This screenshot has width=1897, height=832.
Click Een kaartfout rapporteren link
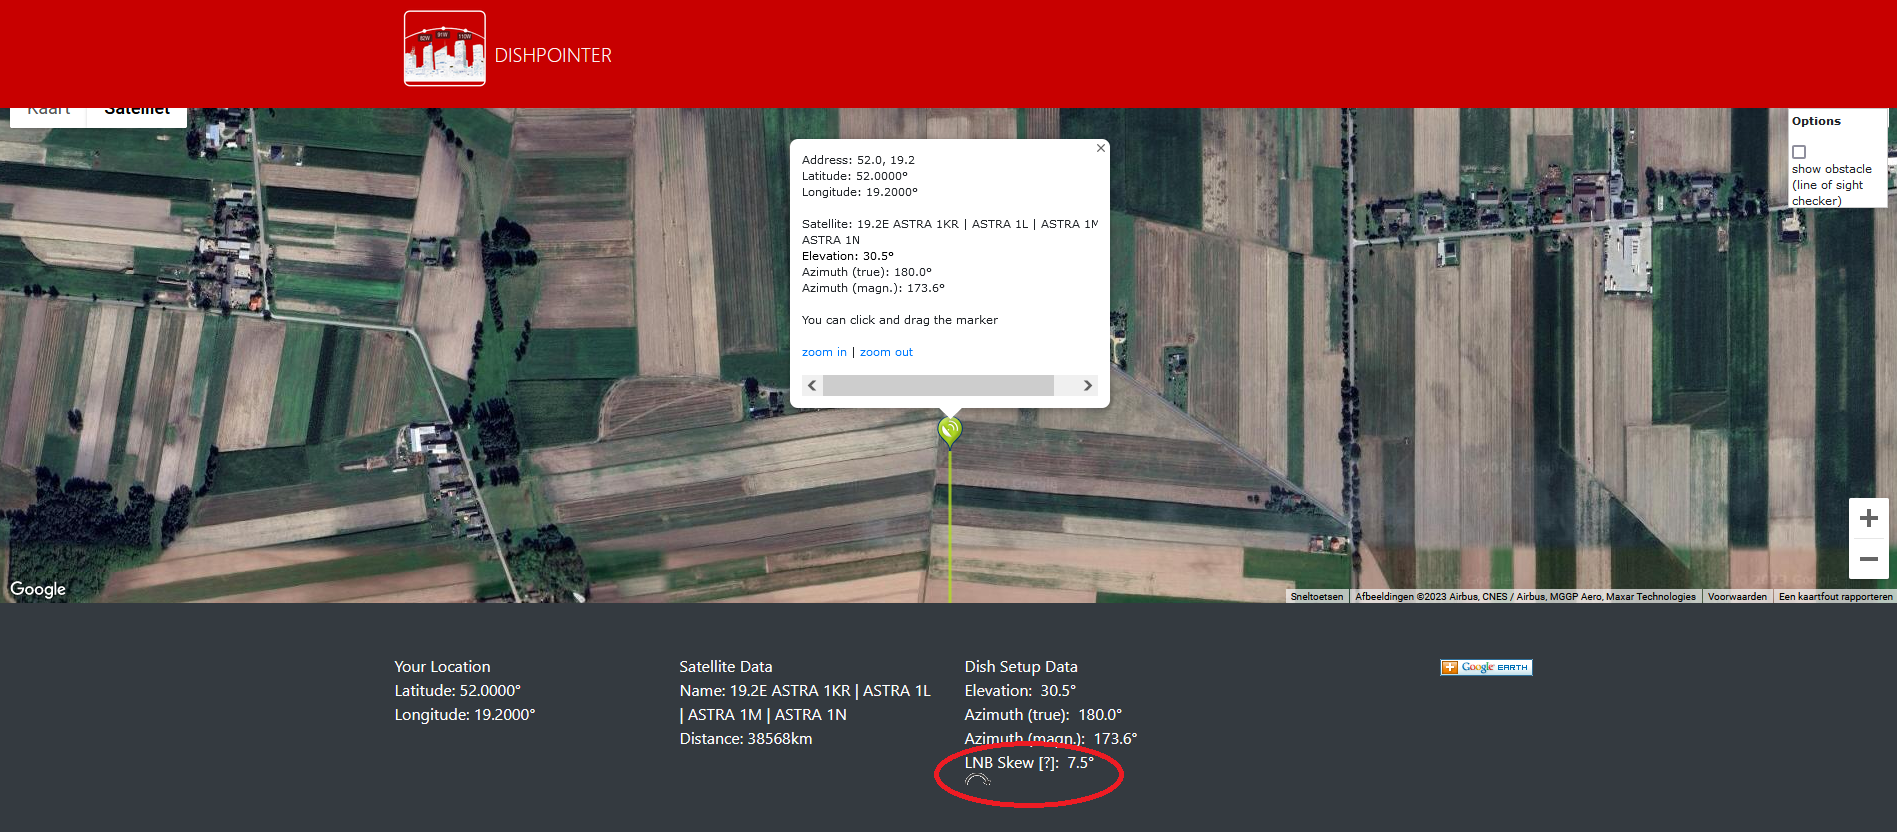pyautogui.click(x=1835, y=597)
